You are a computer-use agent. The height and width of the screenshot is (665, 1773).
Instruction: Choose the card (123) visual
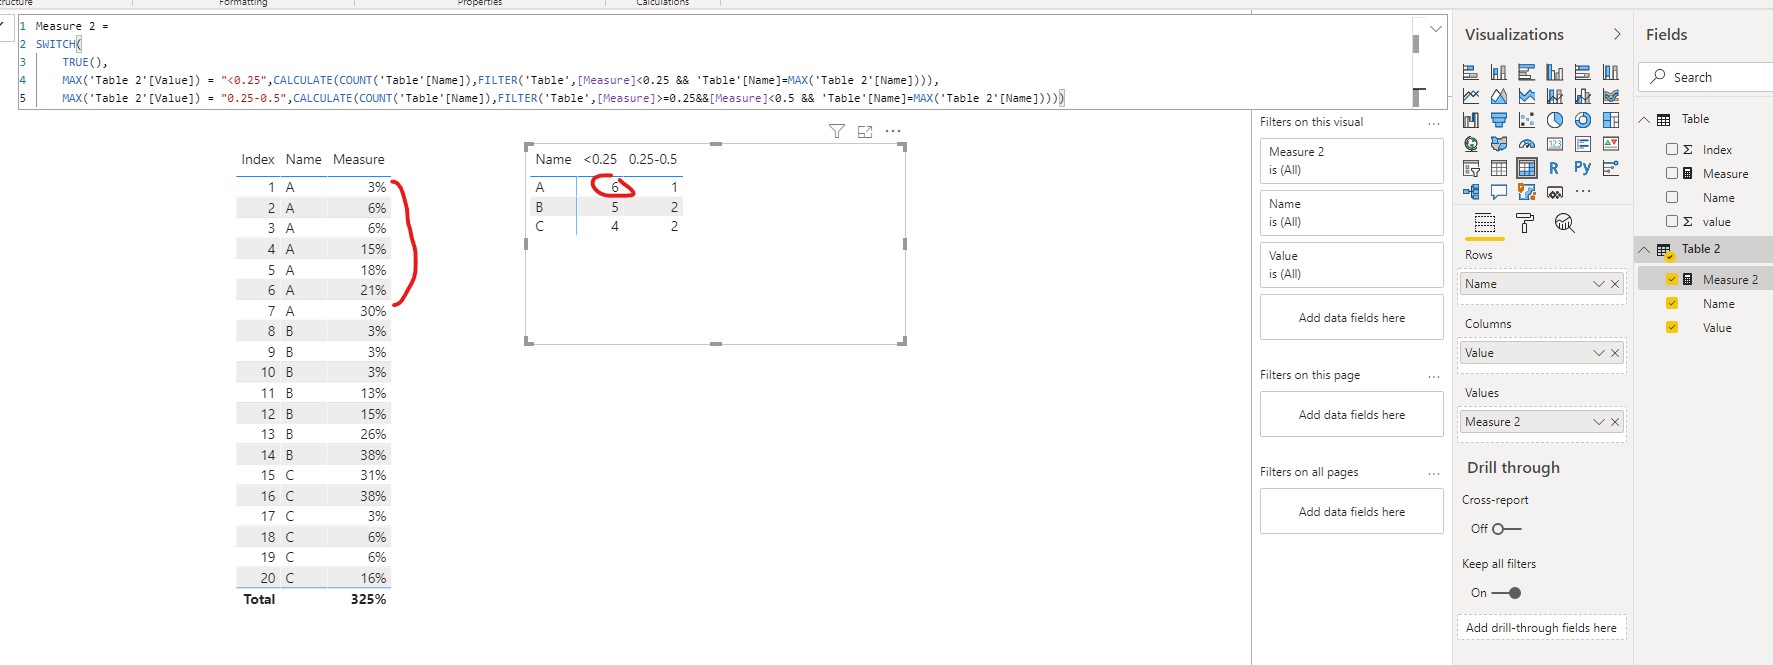click(x=1554, y=144)
